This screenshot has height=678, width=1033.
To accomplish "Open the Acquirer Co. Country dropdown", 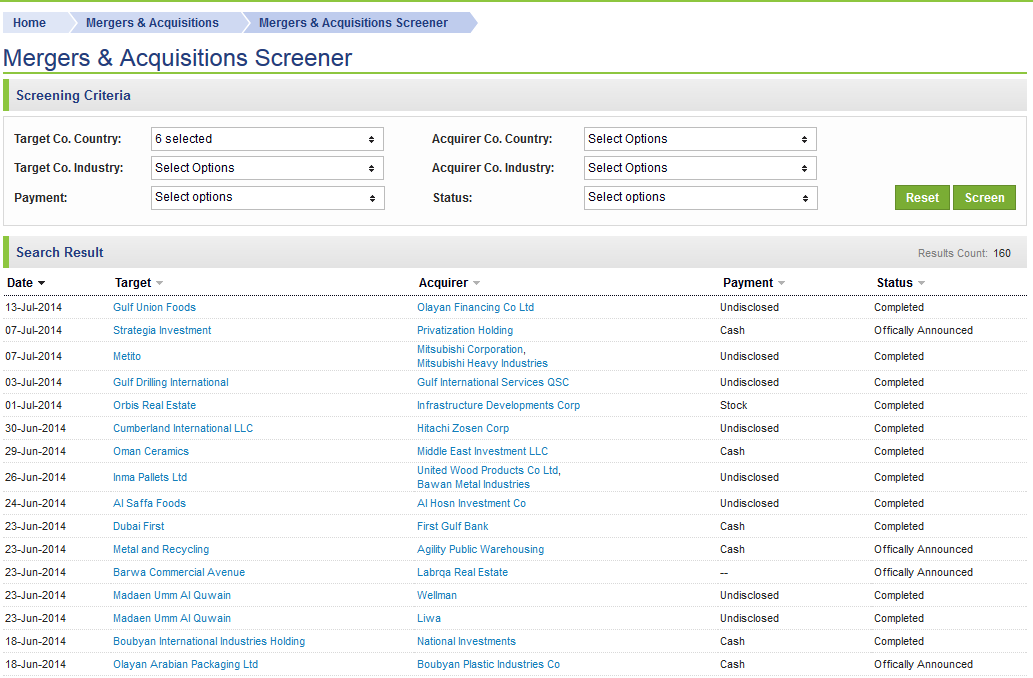I will coord(700,139).
